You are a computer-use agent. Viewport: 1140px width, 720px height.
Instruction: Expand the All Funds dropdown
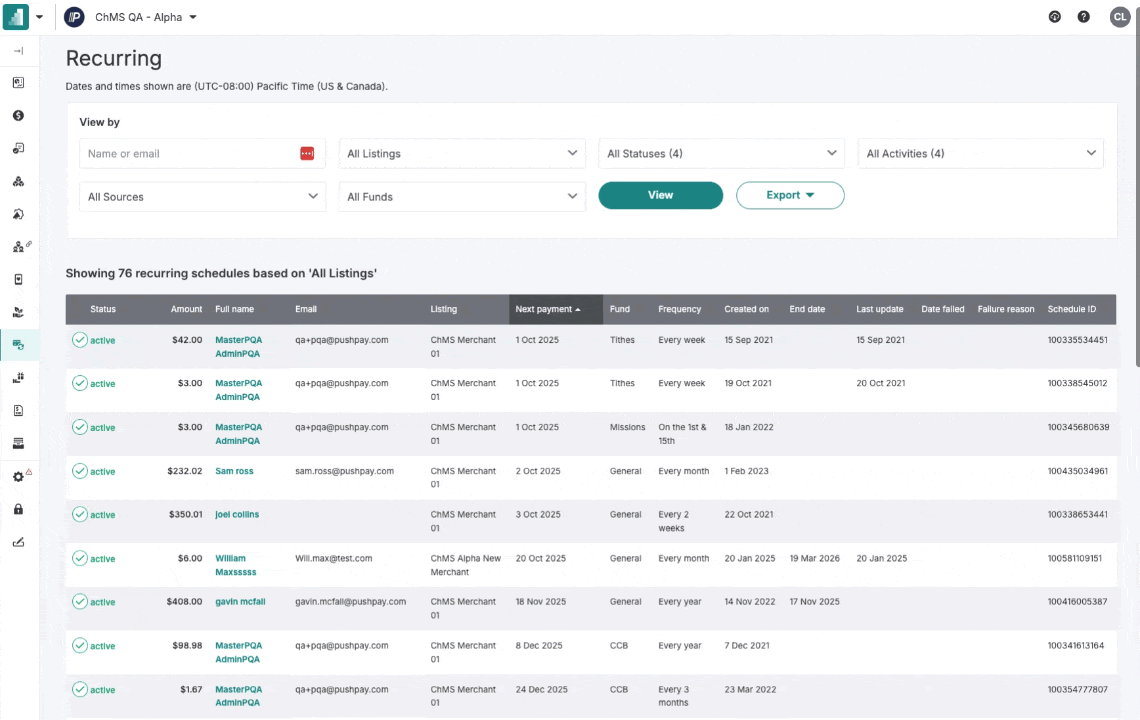[461, 196]
